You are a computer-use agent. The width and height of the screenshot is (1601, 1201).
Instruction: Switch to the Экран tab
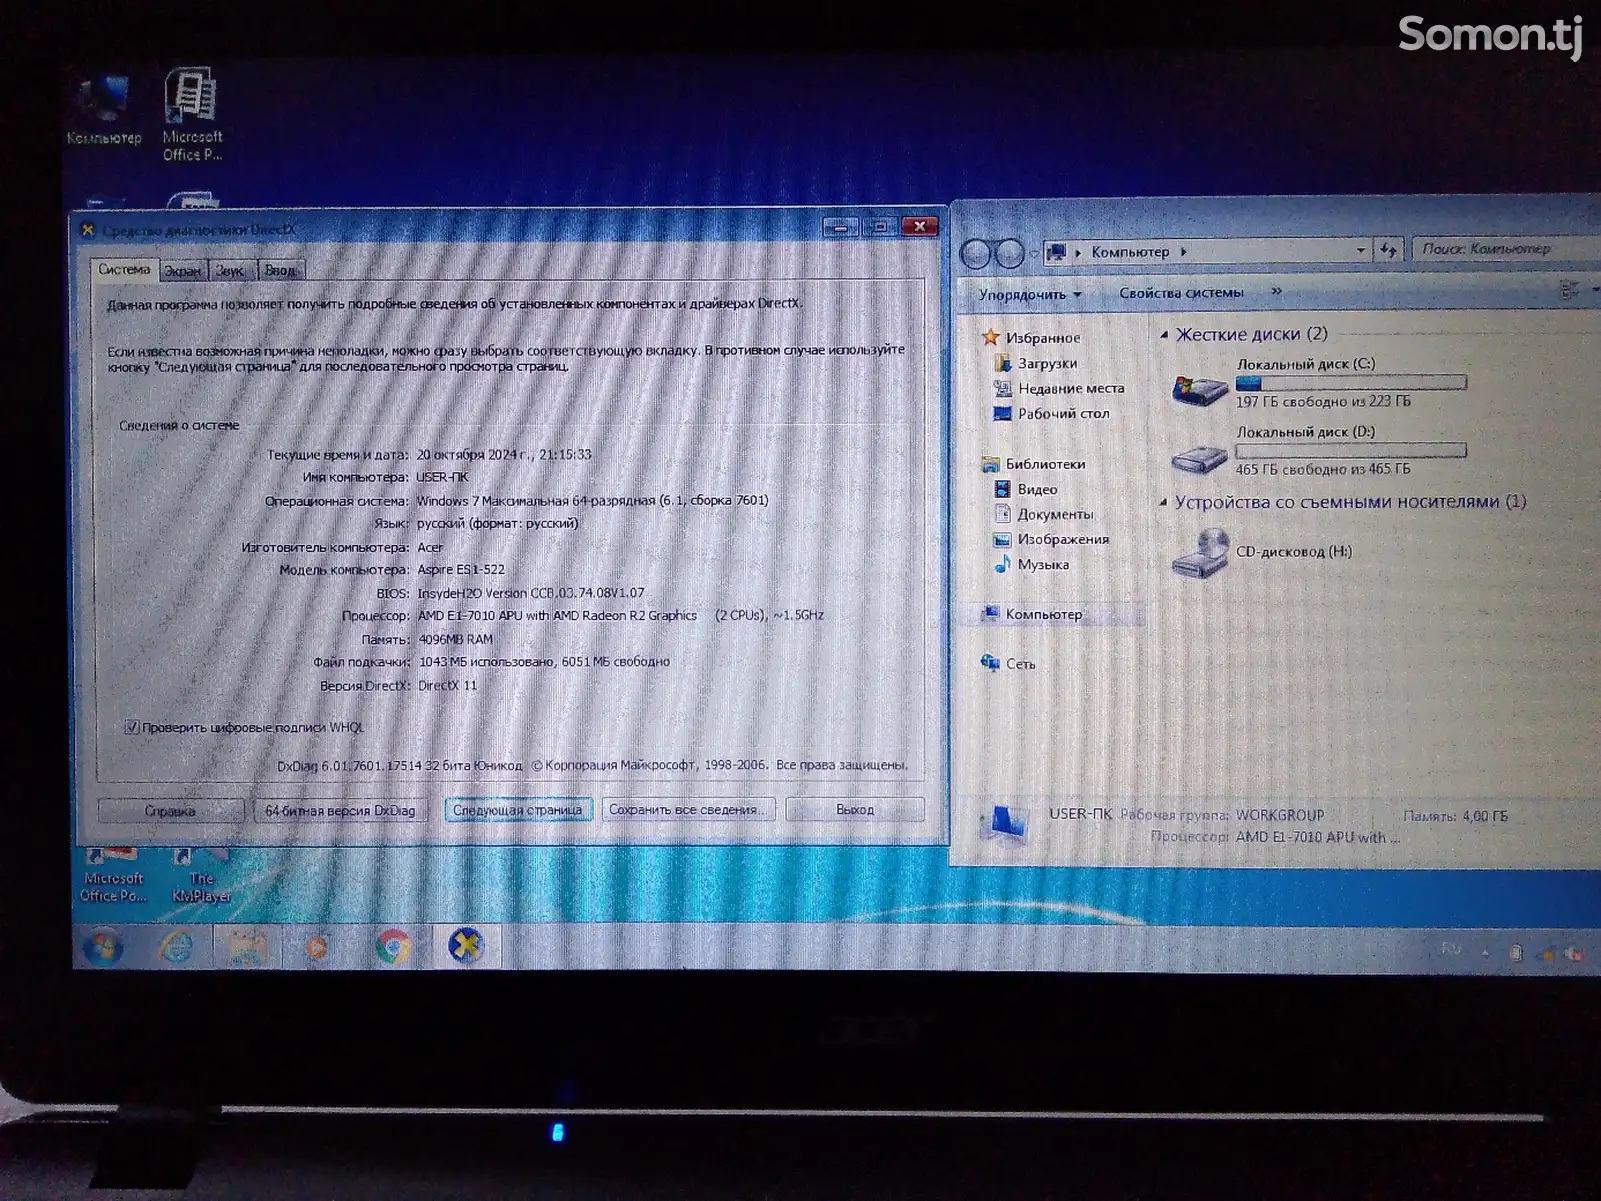(182, 271)
